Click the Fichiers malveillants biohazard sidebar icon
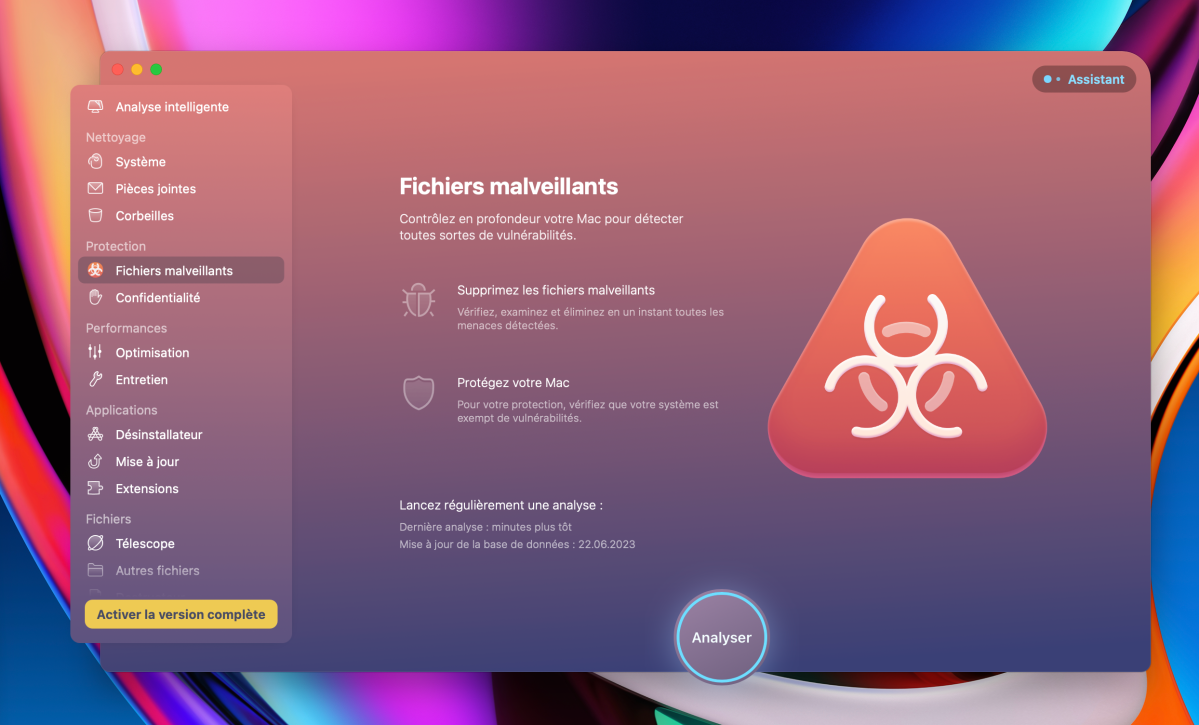The width and height of the screenshot is (1199, 725). click(x=96, y=270)
